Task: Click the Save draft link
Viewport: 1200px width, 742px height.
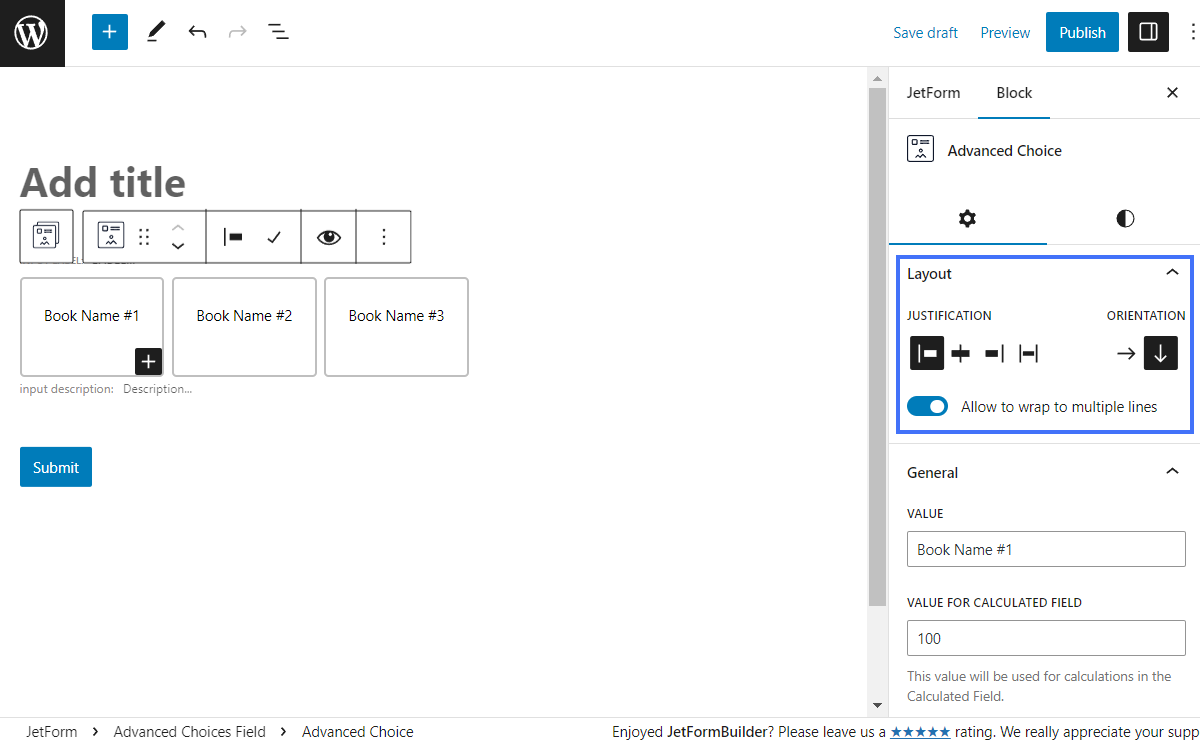Action: (925, 33)
